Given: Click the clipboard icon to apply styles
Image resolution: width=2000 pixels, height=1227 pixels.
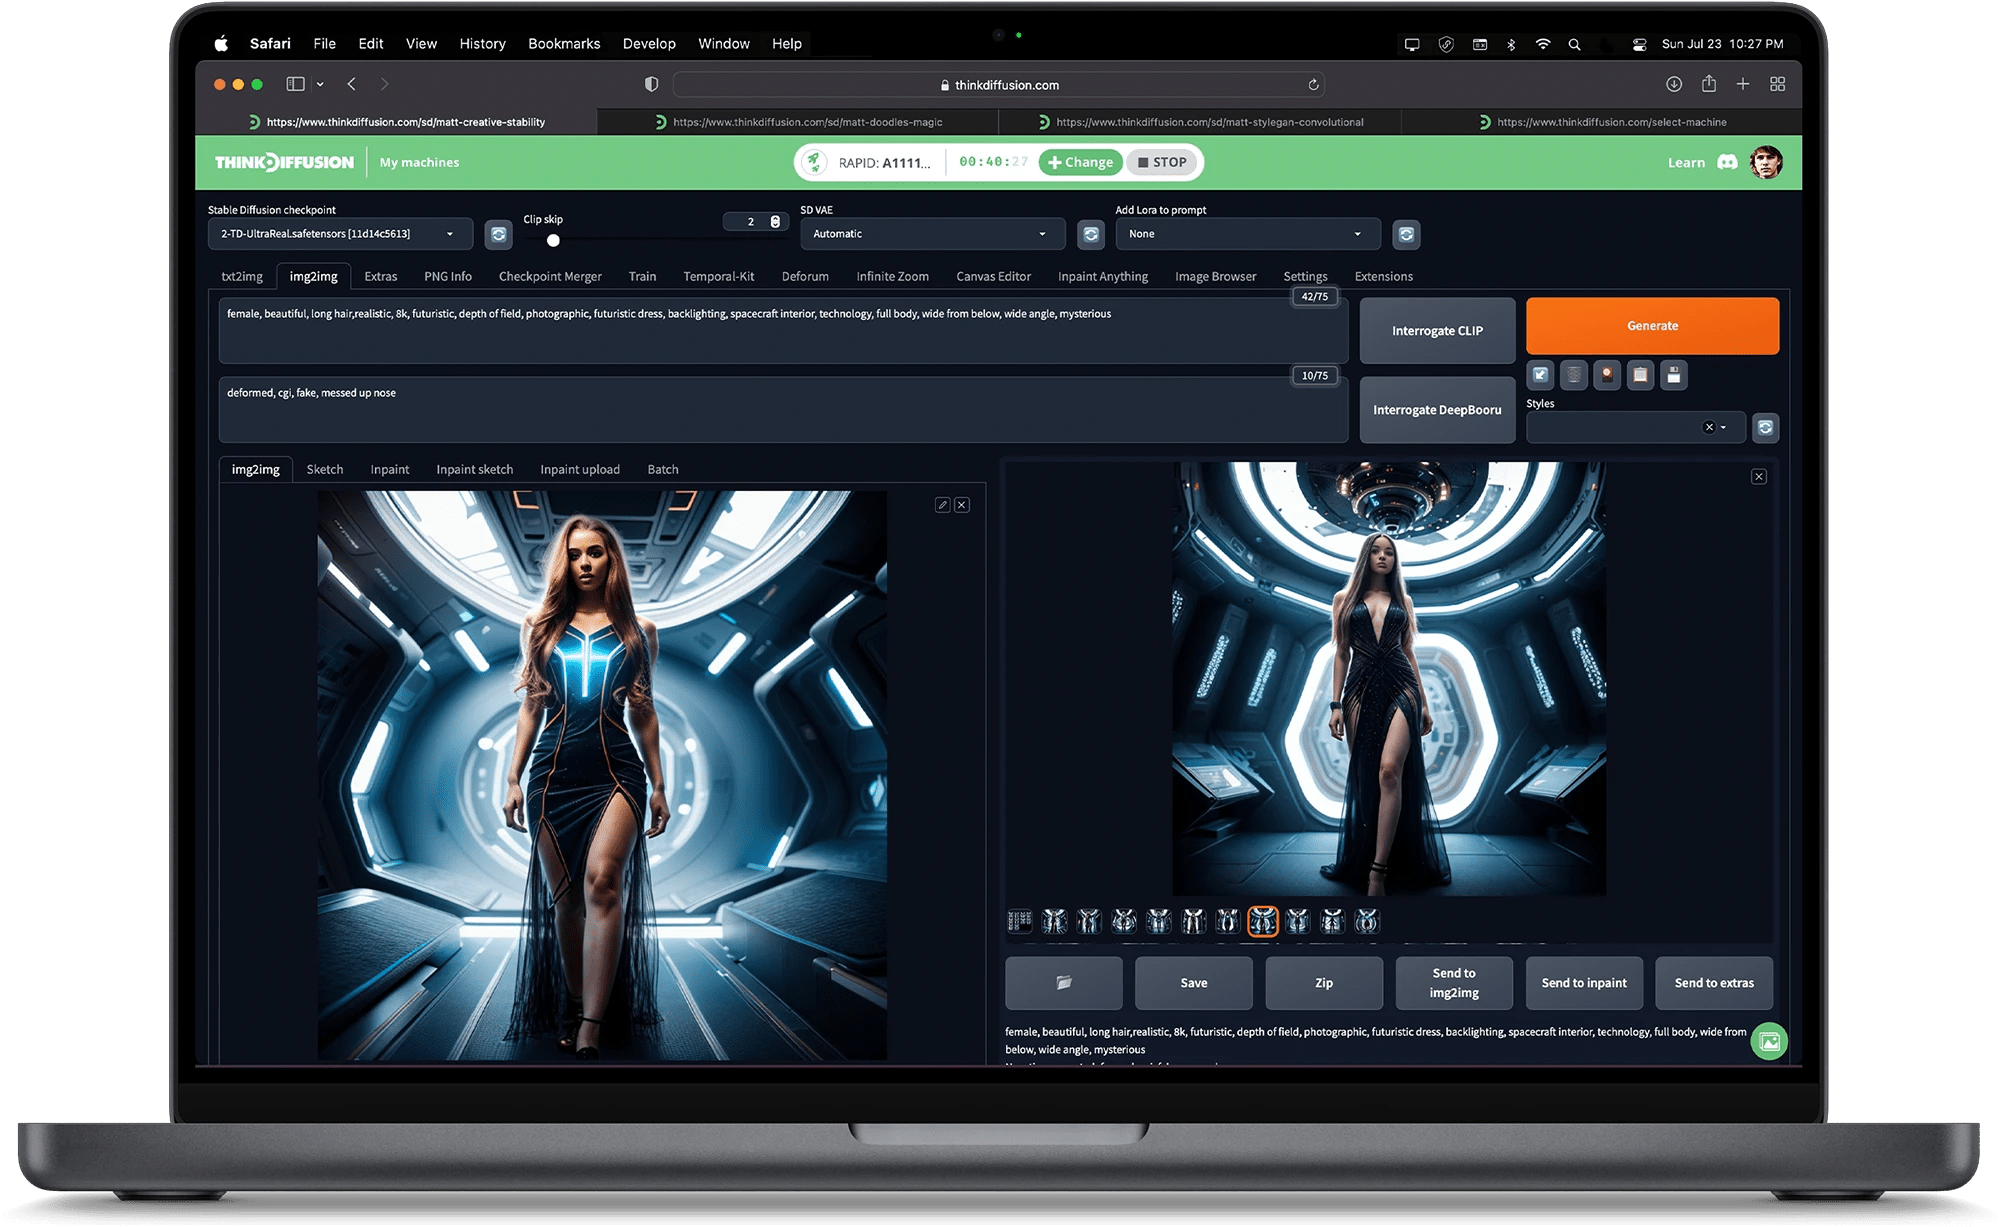Looking at the screenshot, I should (1640, 375).
